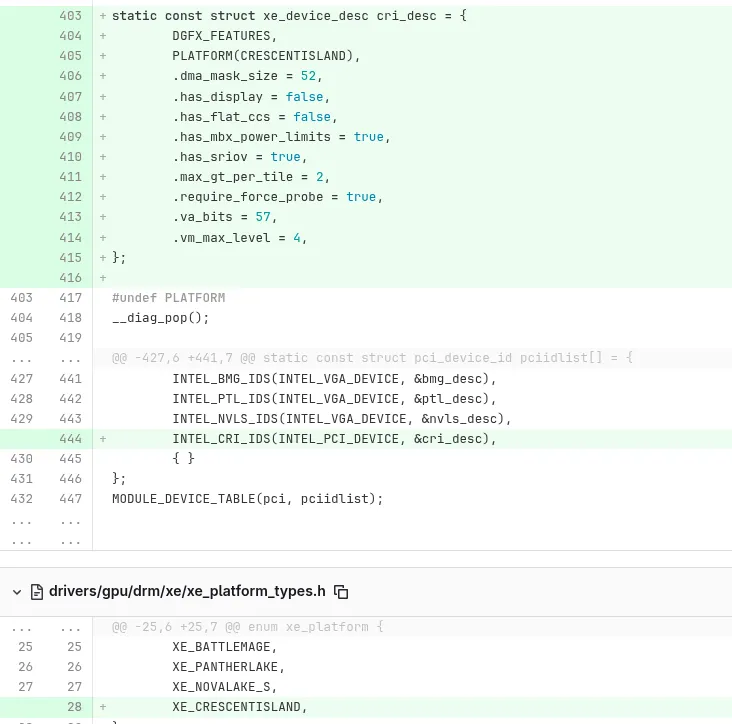Click line number 410 for .has_sriov

[70, 157]
